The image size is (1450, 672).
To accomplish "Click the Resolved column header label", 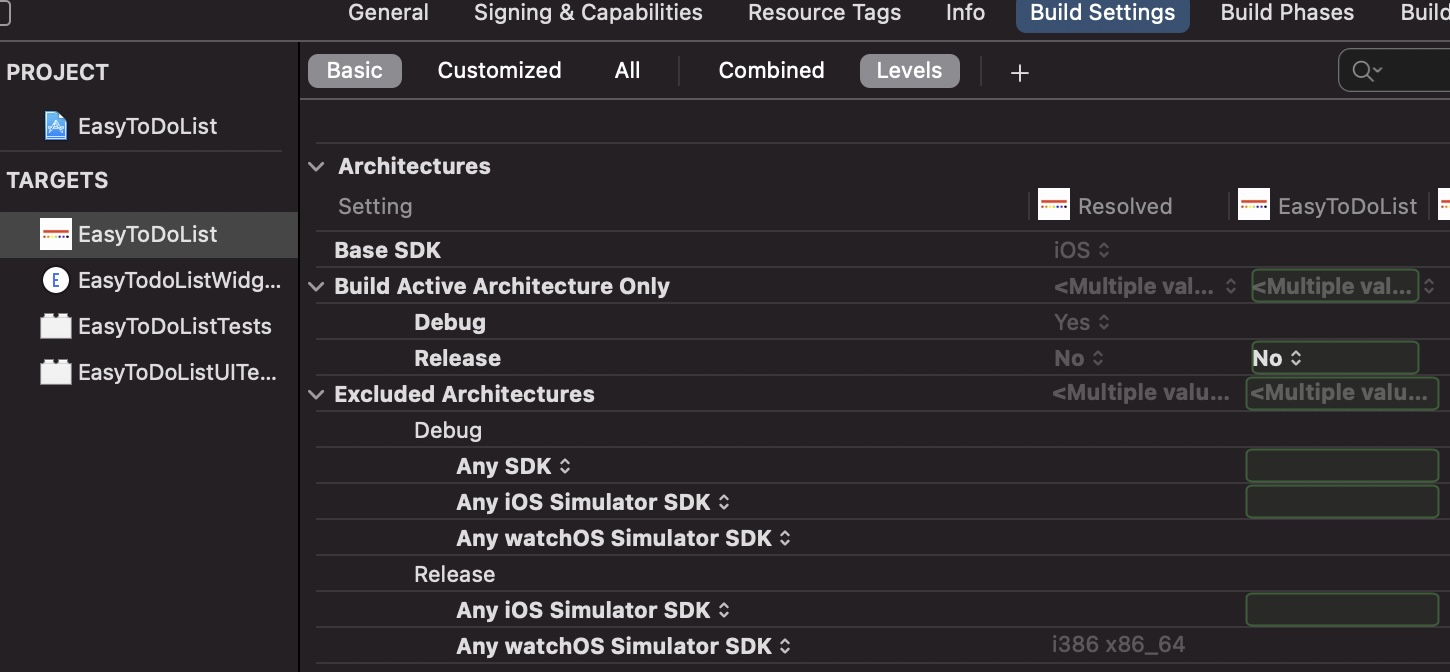I will [1125, 206].
